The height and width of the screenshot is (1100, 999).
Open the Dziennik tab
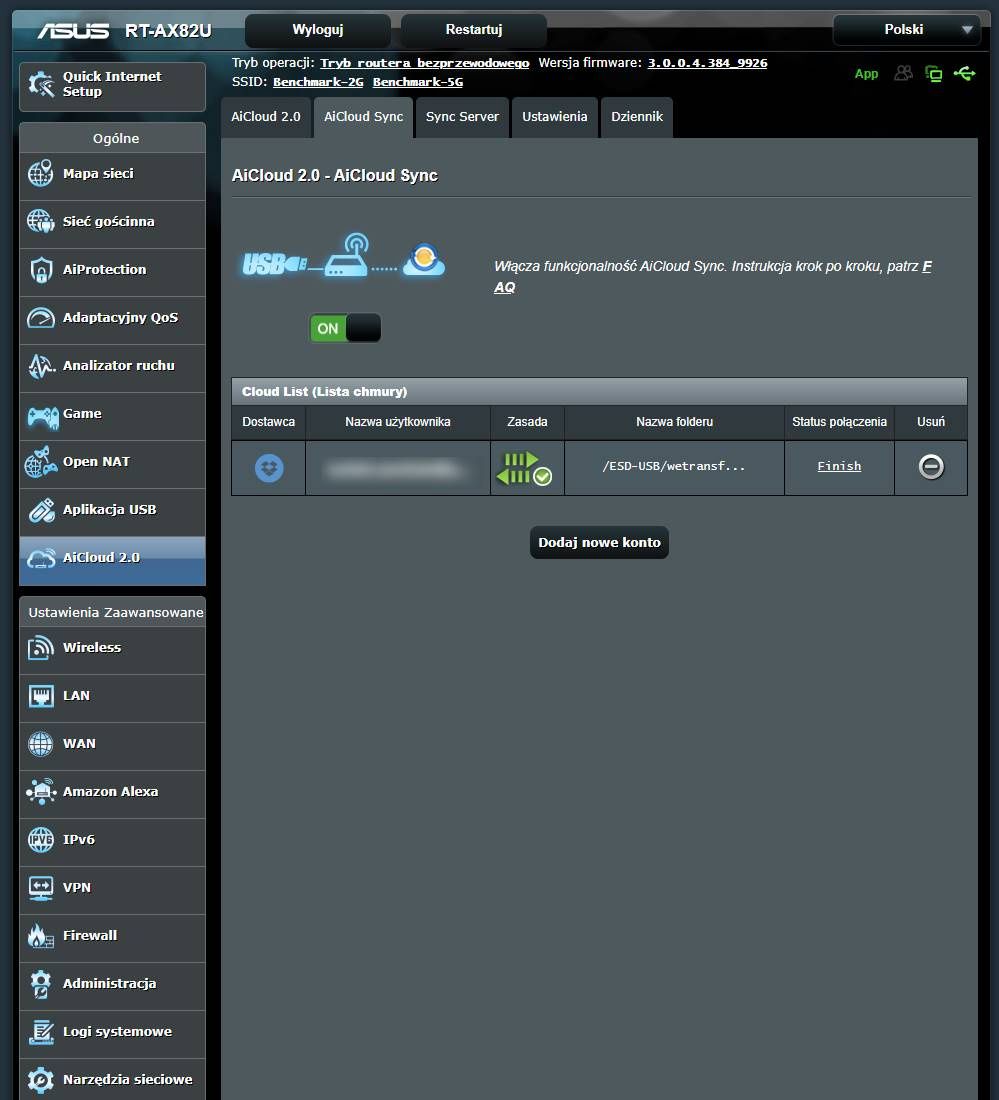pos(636,117)
